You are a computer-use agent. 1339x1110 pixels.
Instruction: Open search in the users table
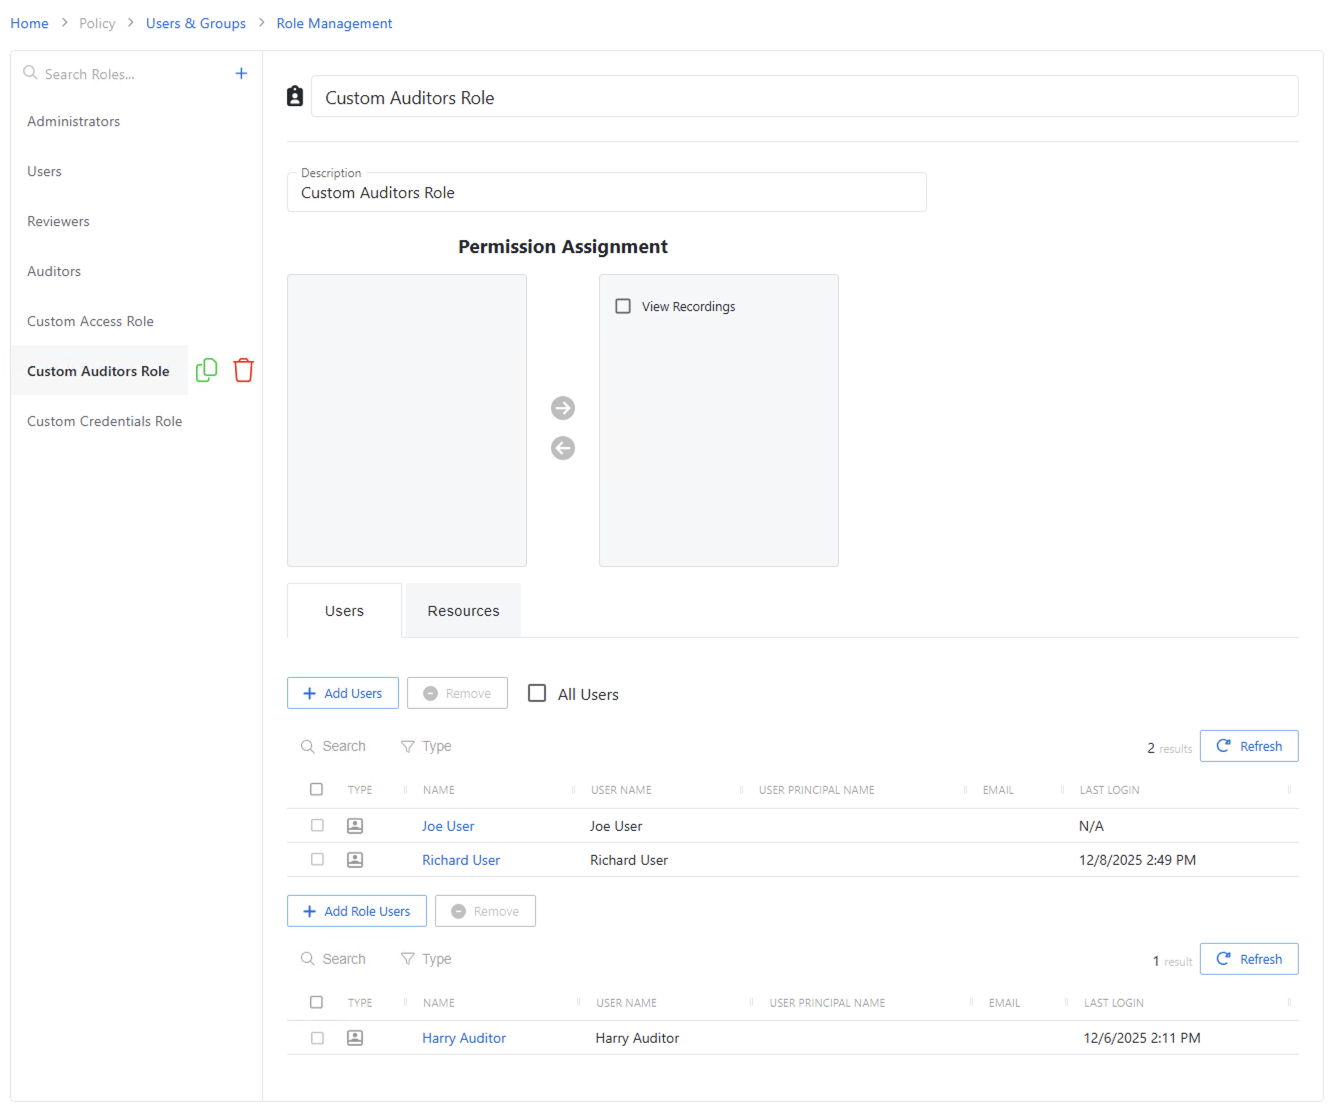[x=334, y=746]
